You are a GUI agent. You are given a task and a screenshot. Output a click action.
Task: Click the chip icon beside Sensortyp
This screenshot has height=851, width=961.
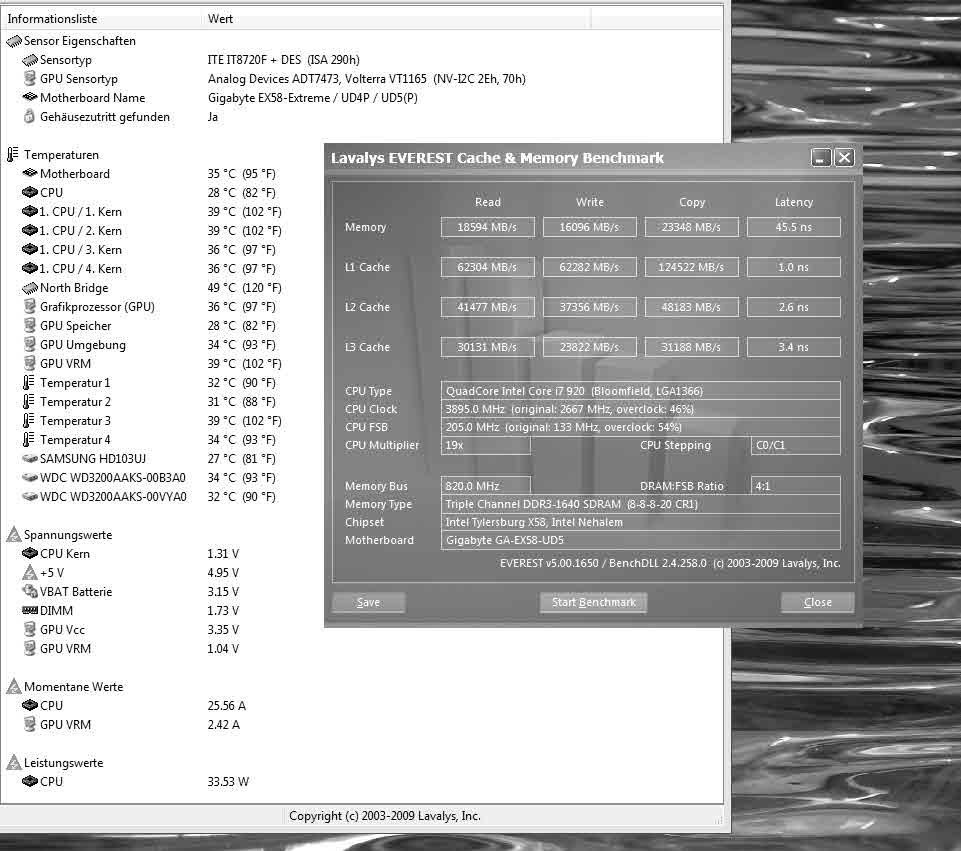point(29,60)
